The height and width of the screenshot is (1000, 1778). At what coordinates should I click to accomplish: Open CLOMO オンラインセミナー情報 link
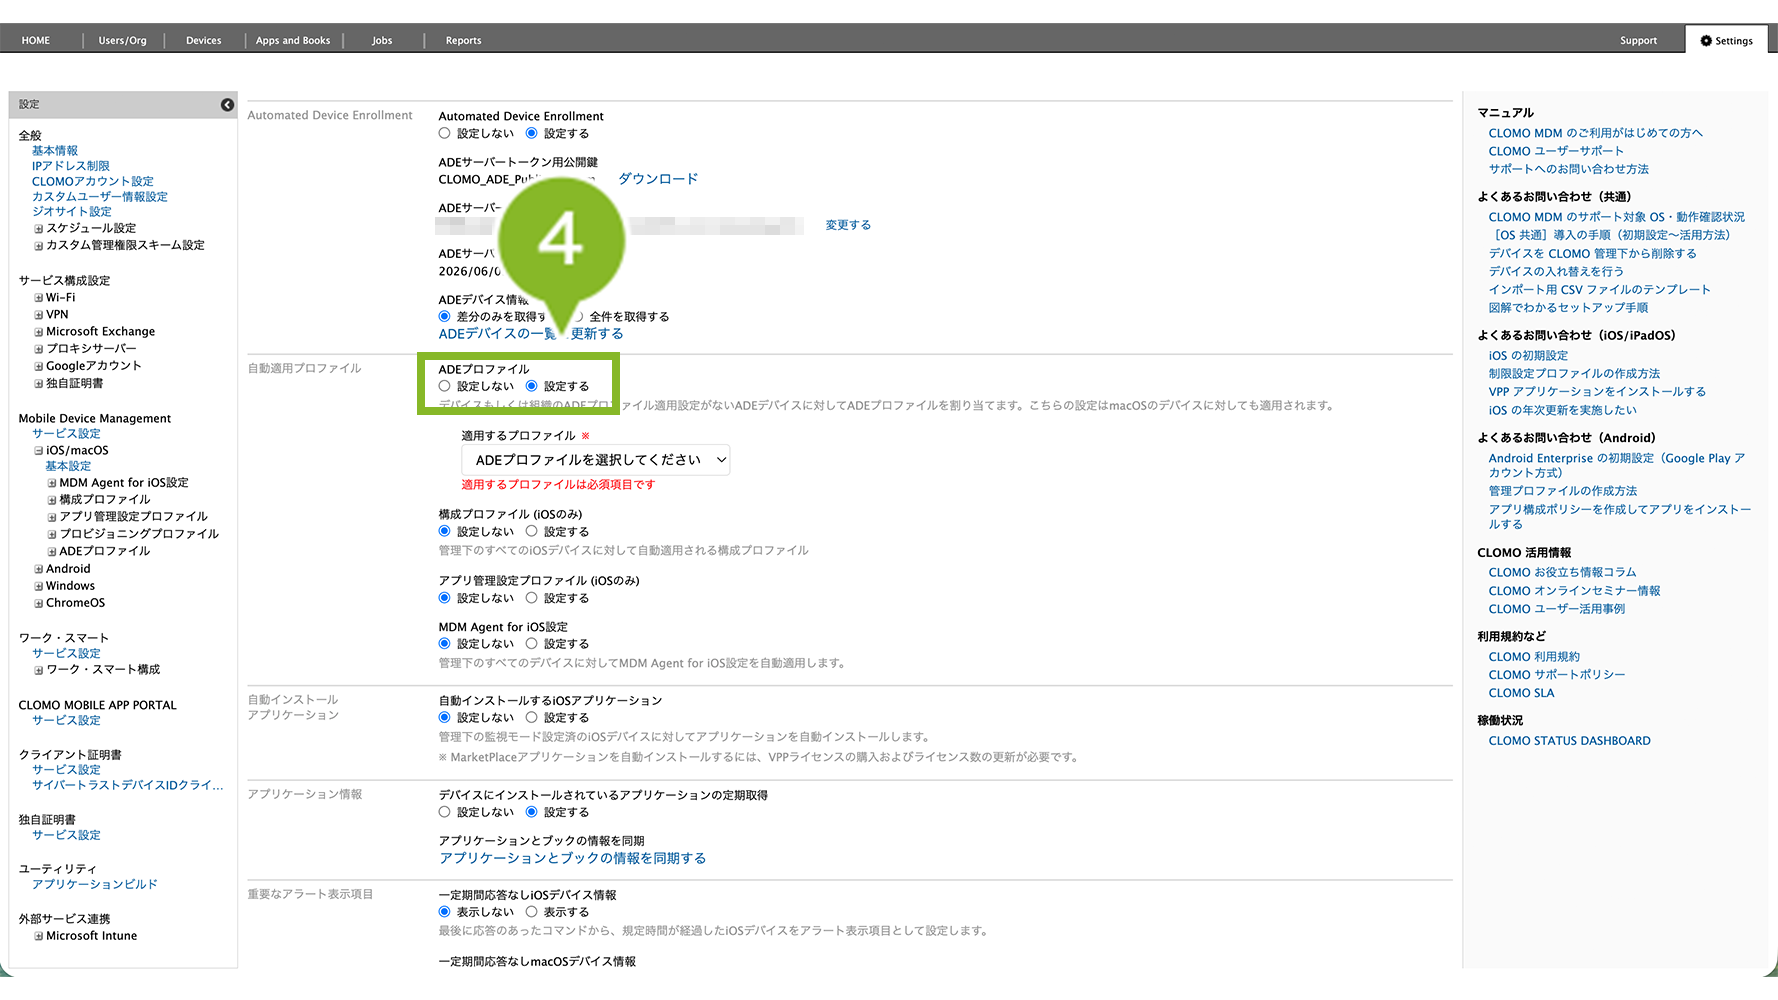click(1574, 591)
